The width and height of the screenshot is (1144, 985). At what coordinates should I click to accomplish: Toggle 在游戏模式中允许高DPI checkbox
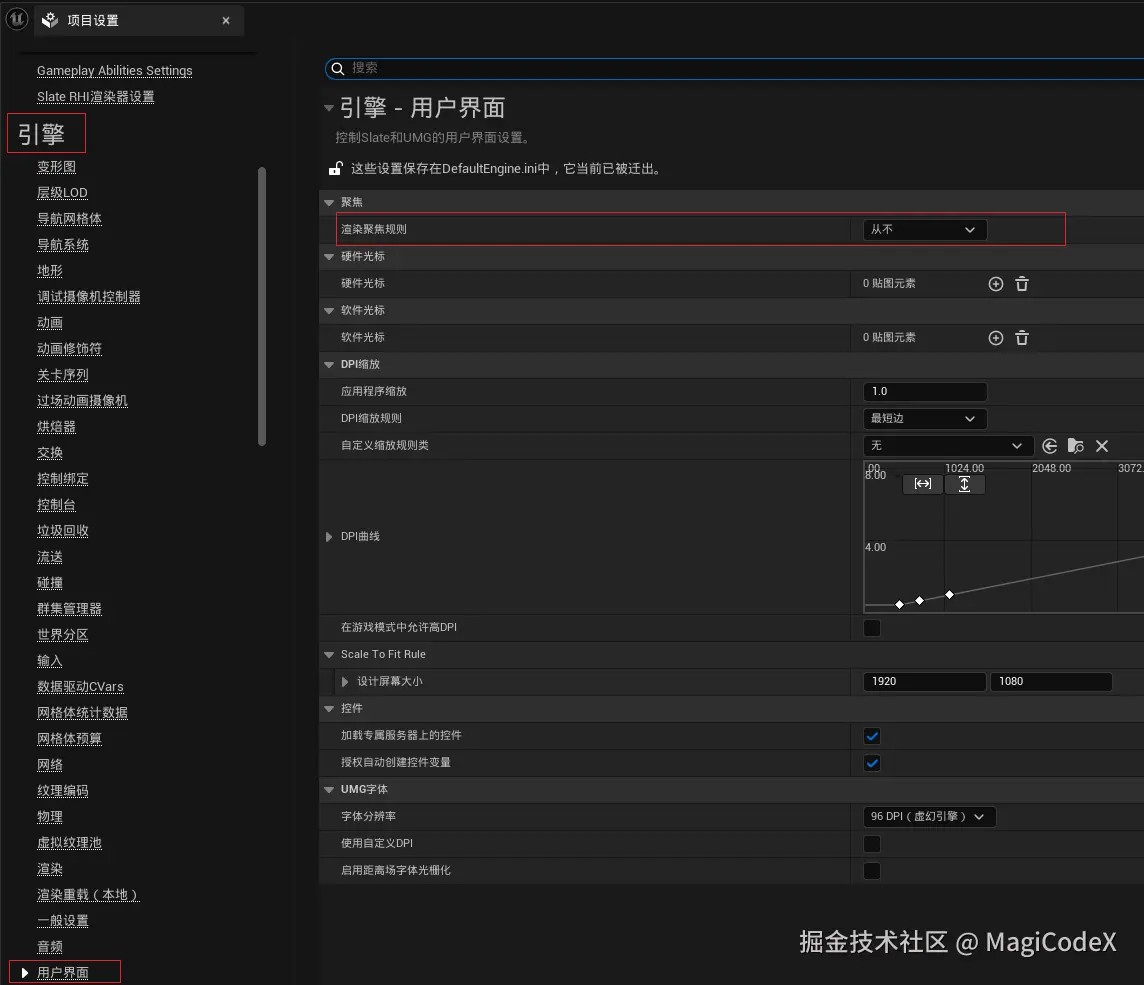[872, 627]
